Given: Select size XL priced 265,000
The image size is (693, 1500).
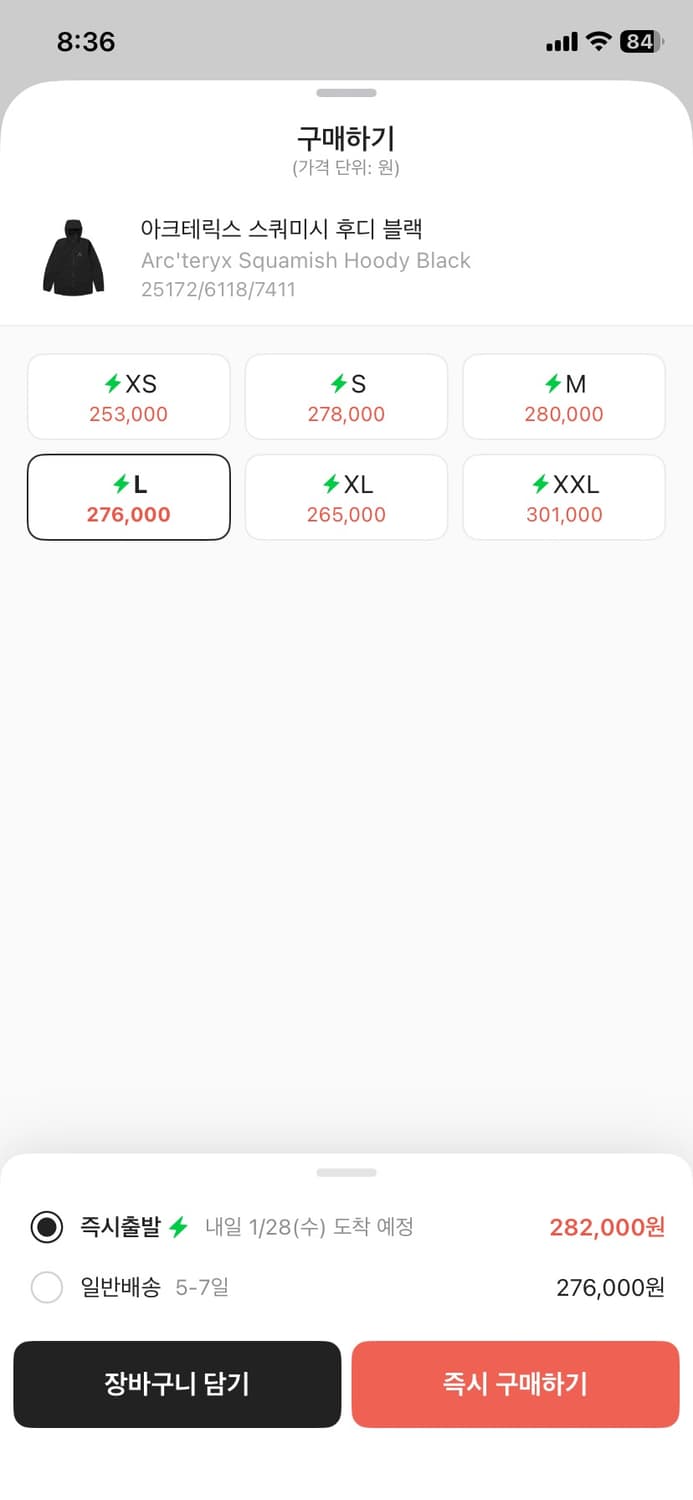Looking at the screenshot, I should pos(346,497).
